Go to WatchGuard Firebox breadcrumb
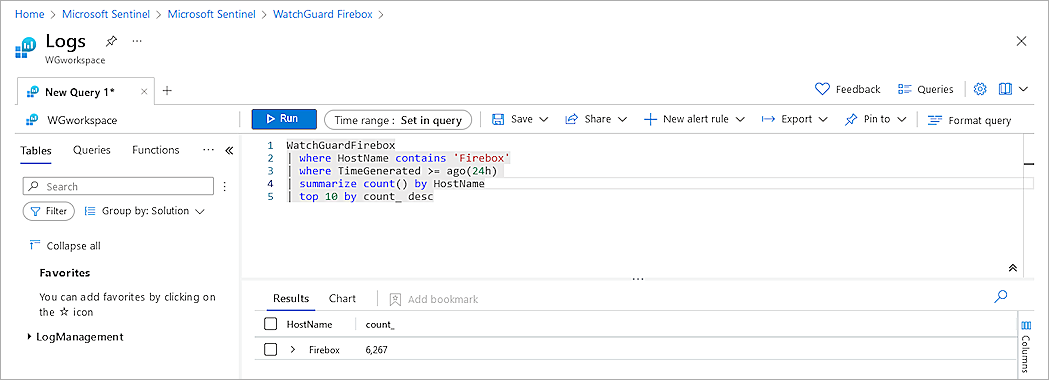 coord(322,13)
